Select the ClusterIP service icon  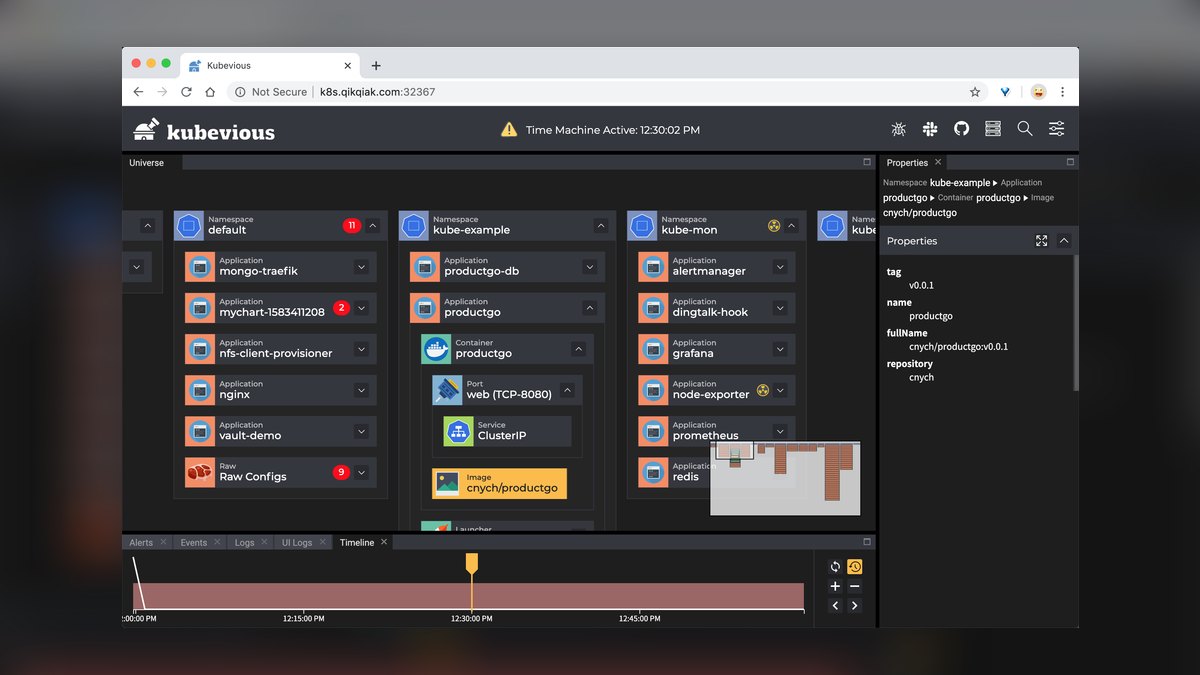pos(459,431)
